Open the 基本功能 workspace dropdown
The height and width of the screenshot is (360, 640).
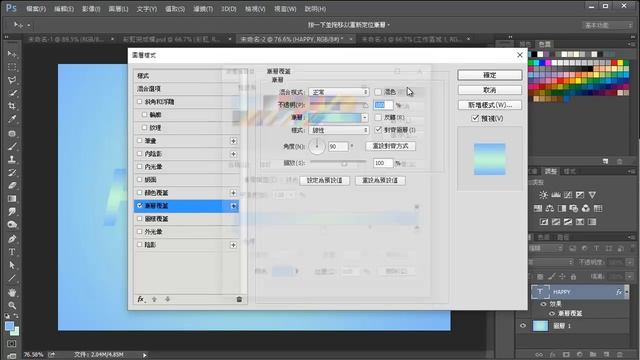(607, 25)
